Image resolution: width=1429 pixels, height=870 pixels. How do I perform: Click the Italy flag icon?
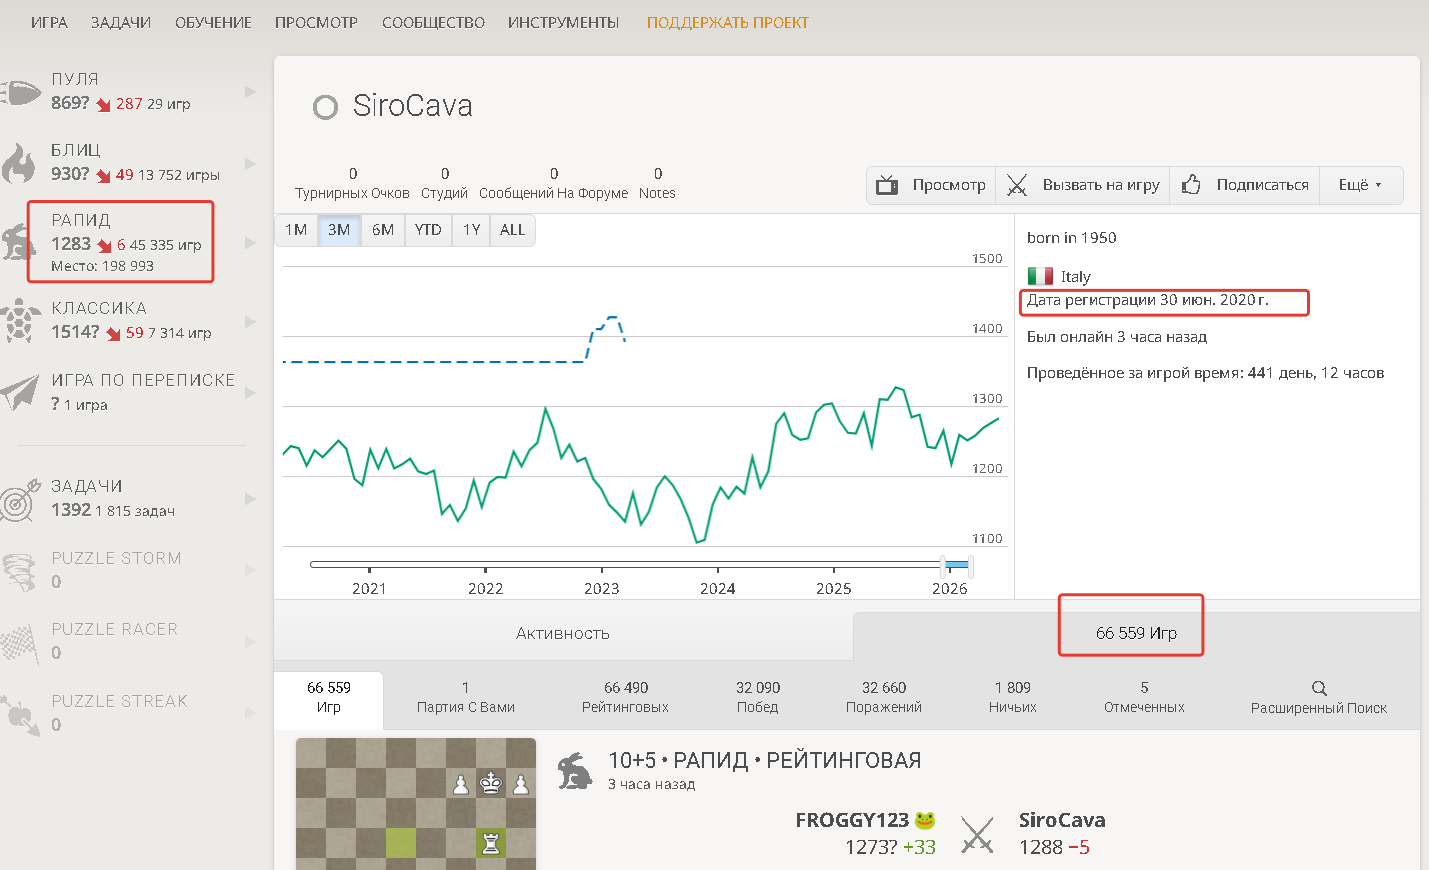pyautogui.click(x=1040, y=276)
